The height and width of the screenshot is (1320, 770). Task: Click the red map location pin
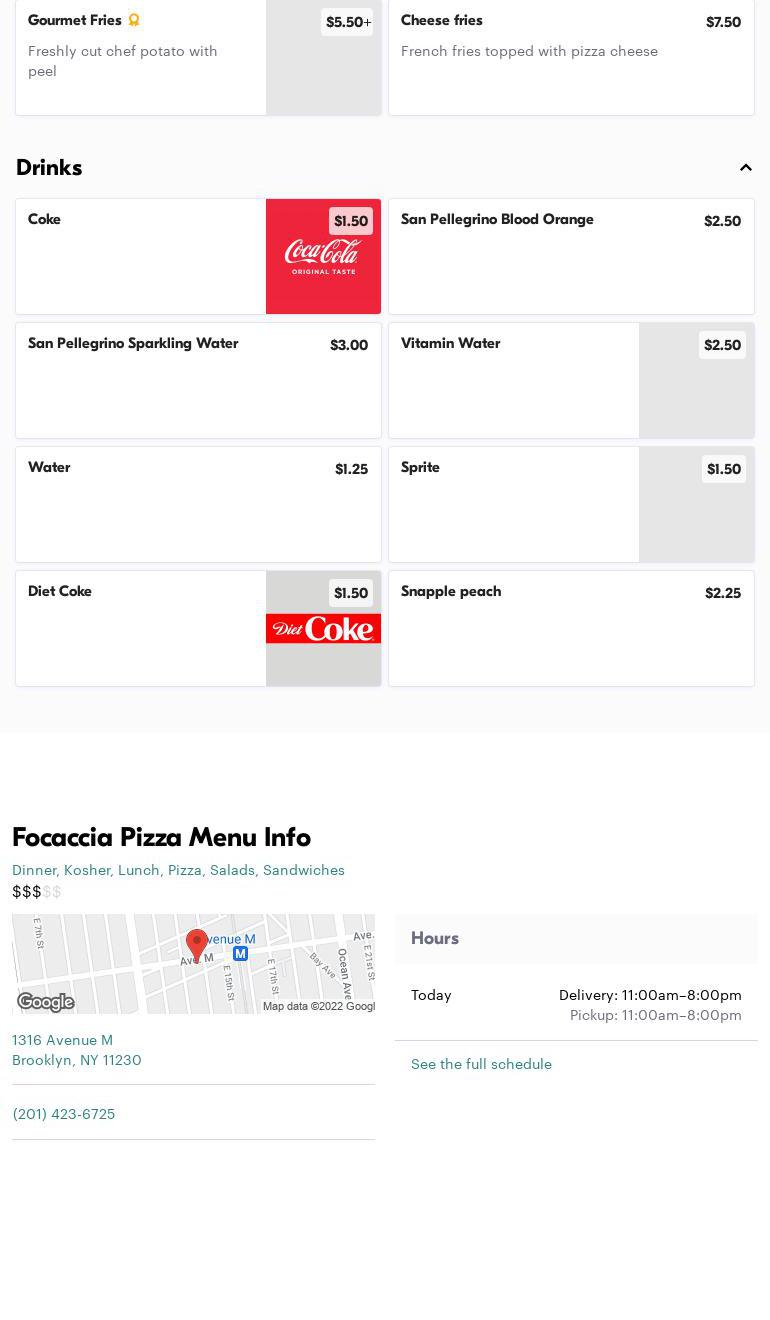click(197, 944)
